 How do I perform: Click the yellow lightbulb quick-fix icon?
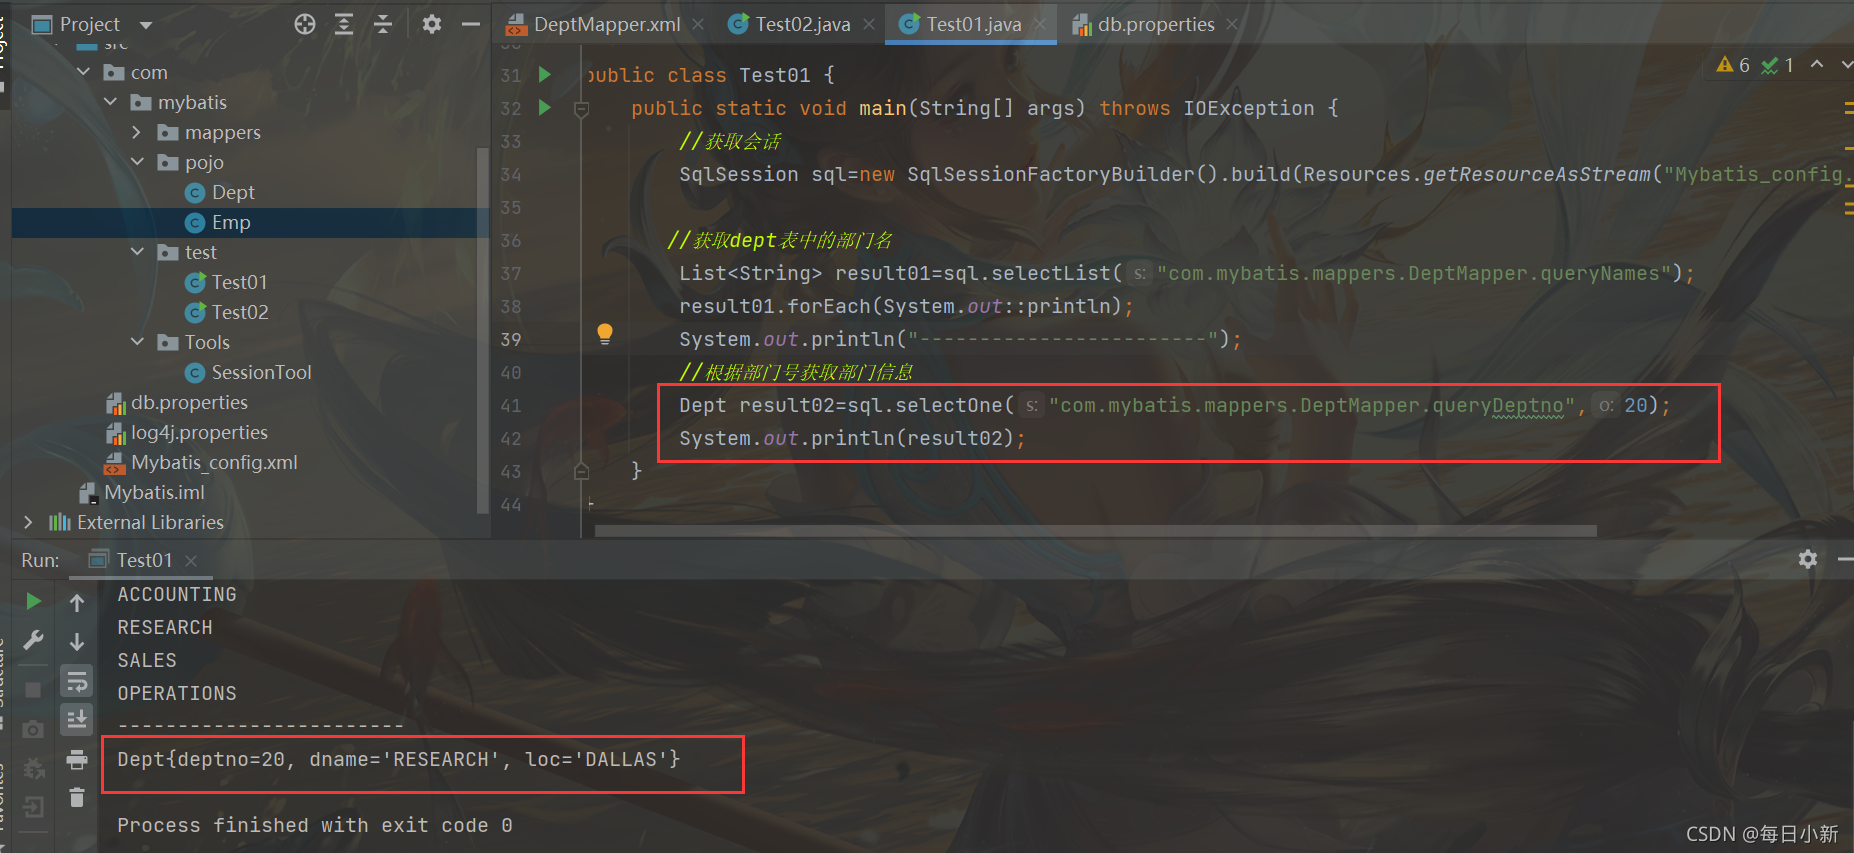pyautogui.click(x=605, y=334)
